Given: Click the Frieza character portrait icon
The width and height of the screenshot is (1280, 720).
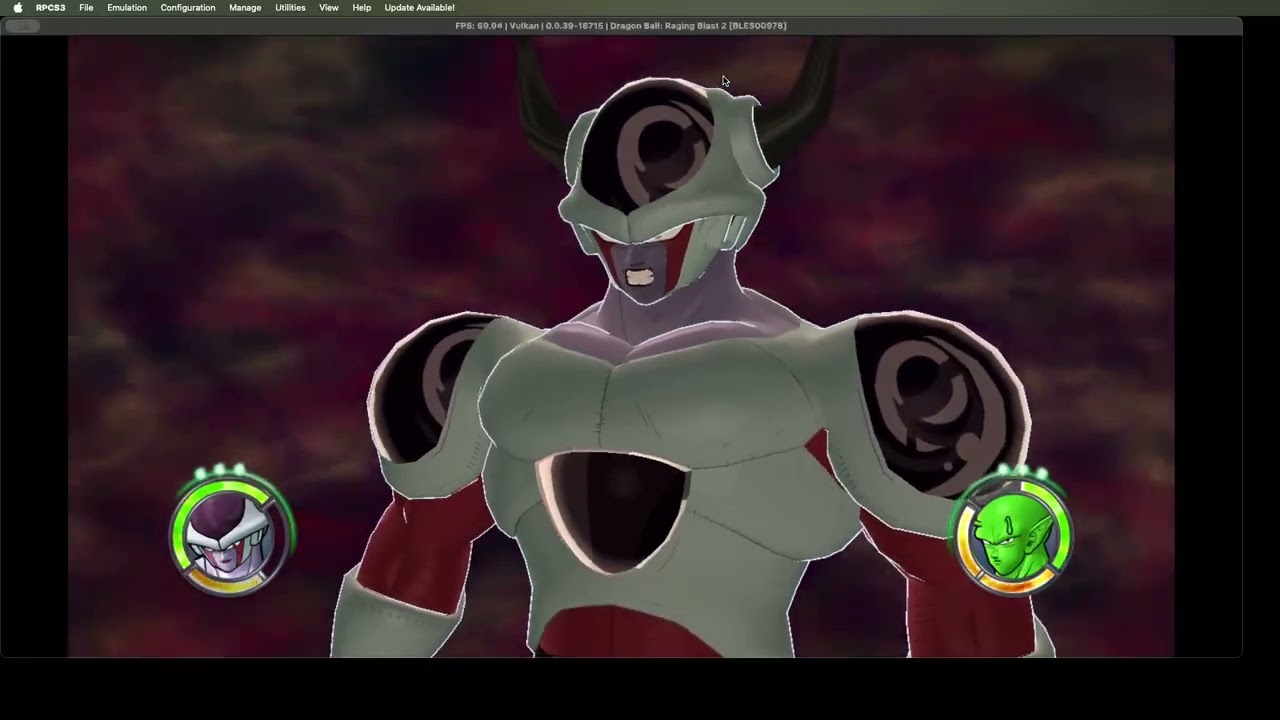Looking at the screenshot, I should pyautogui.click(x=230, y=535).
